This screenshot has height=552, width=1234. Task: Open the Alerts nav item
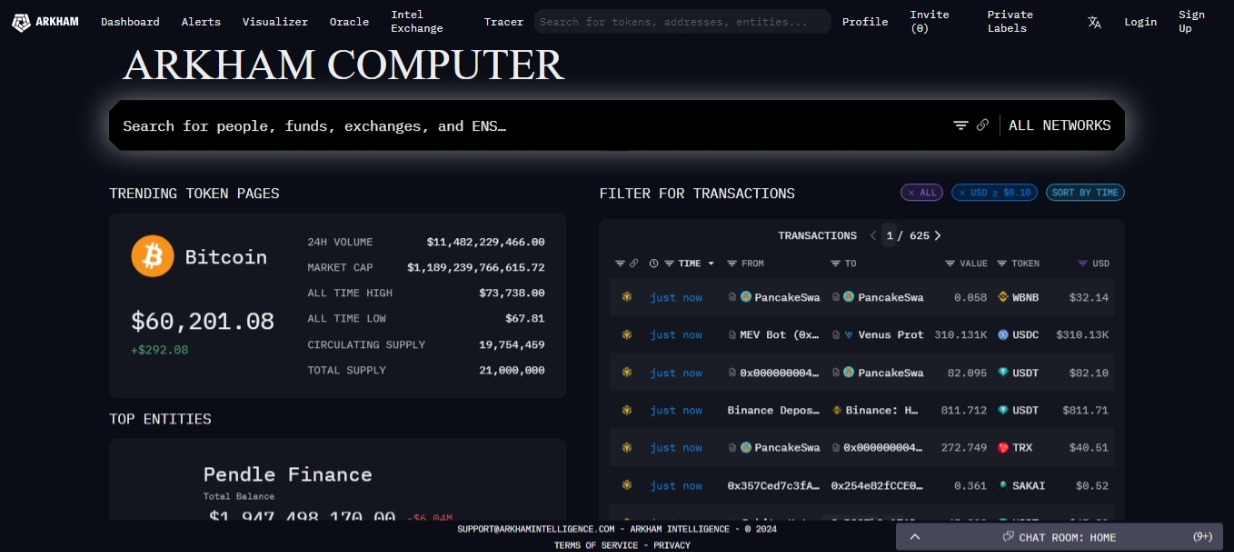201,22
